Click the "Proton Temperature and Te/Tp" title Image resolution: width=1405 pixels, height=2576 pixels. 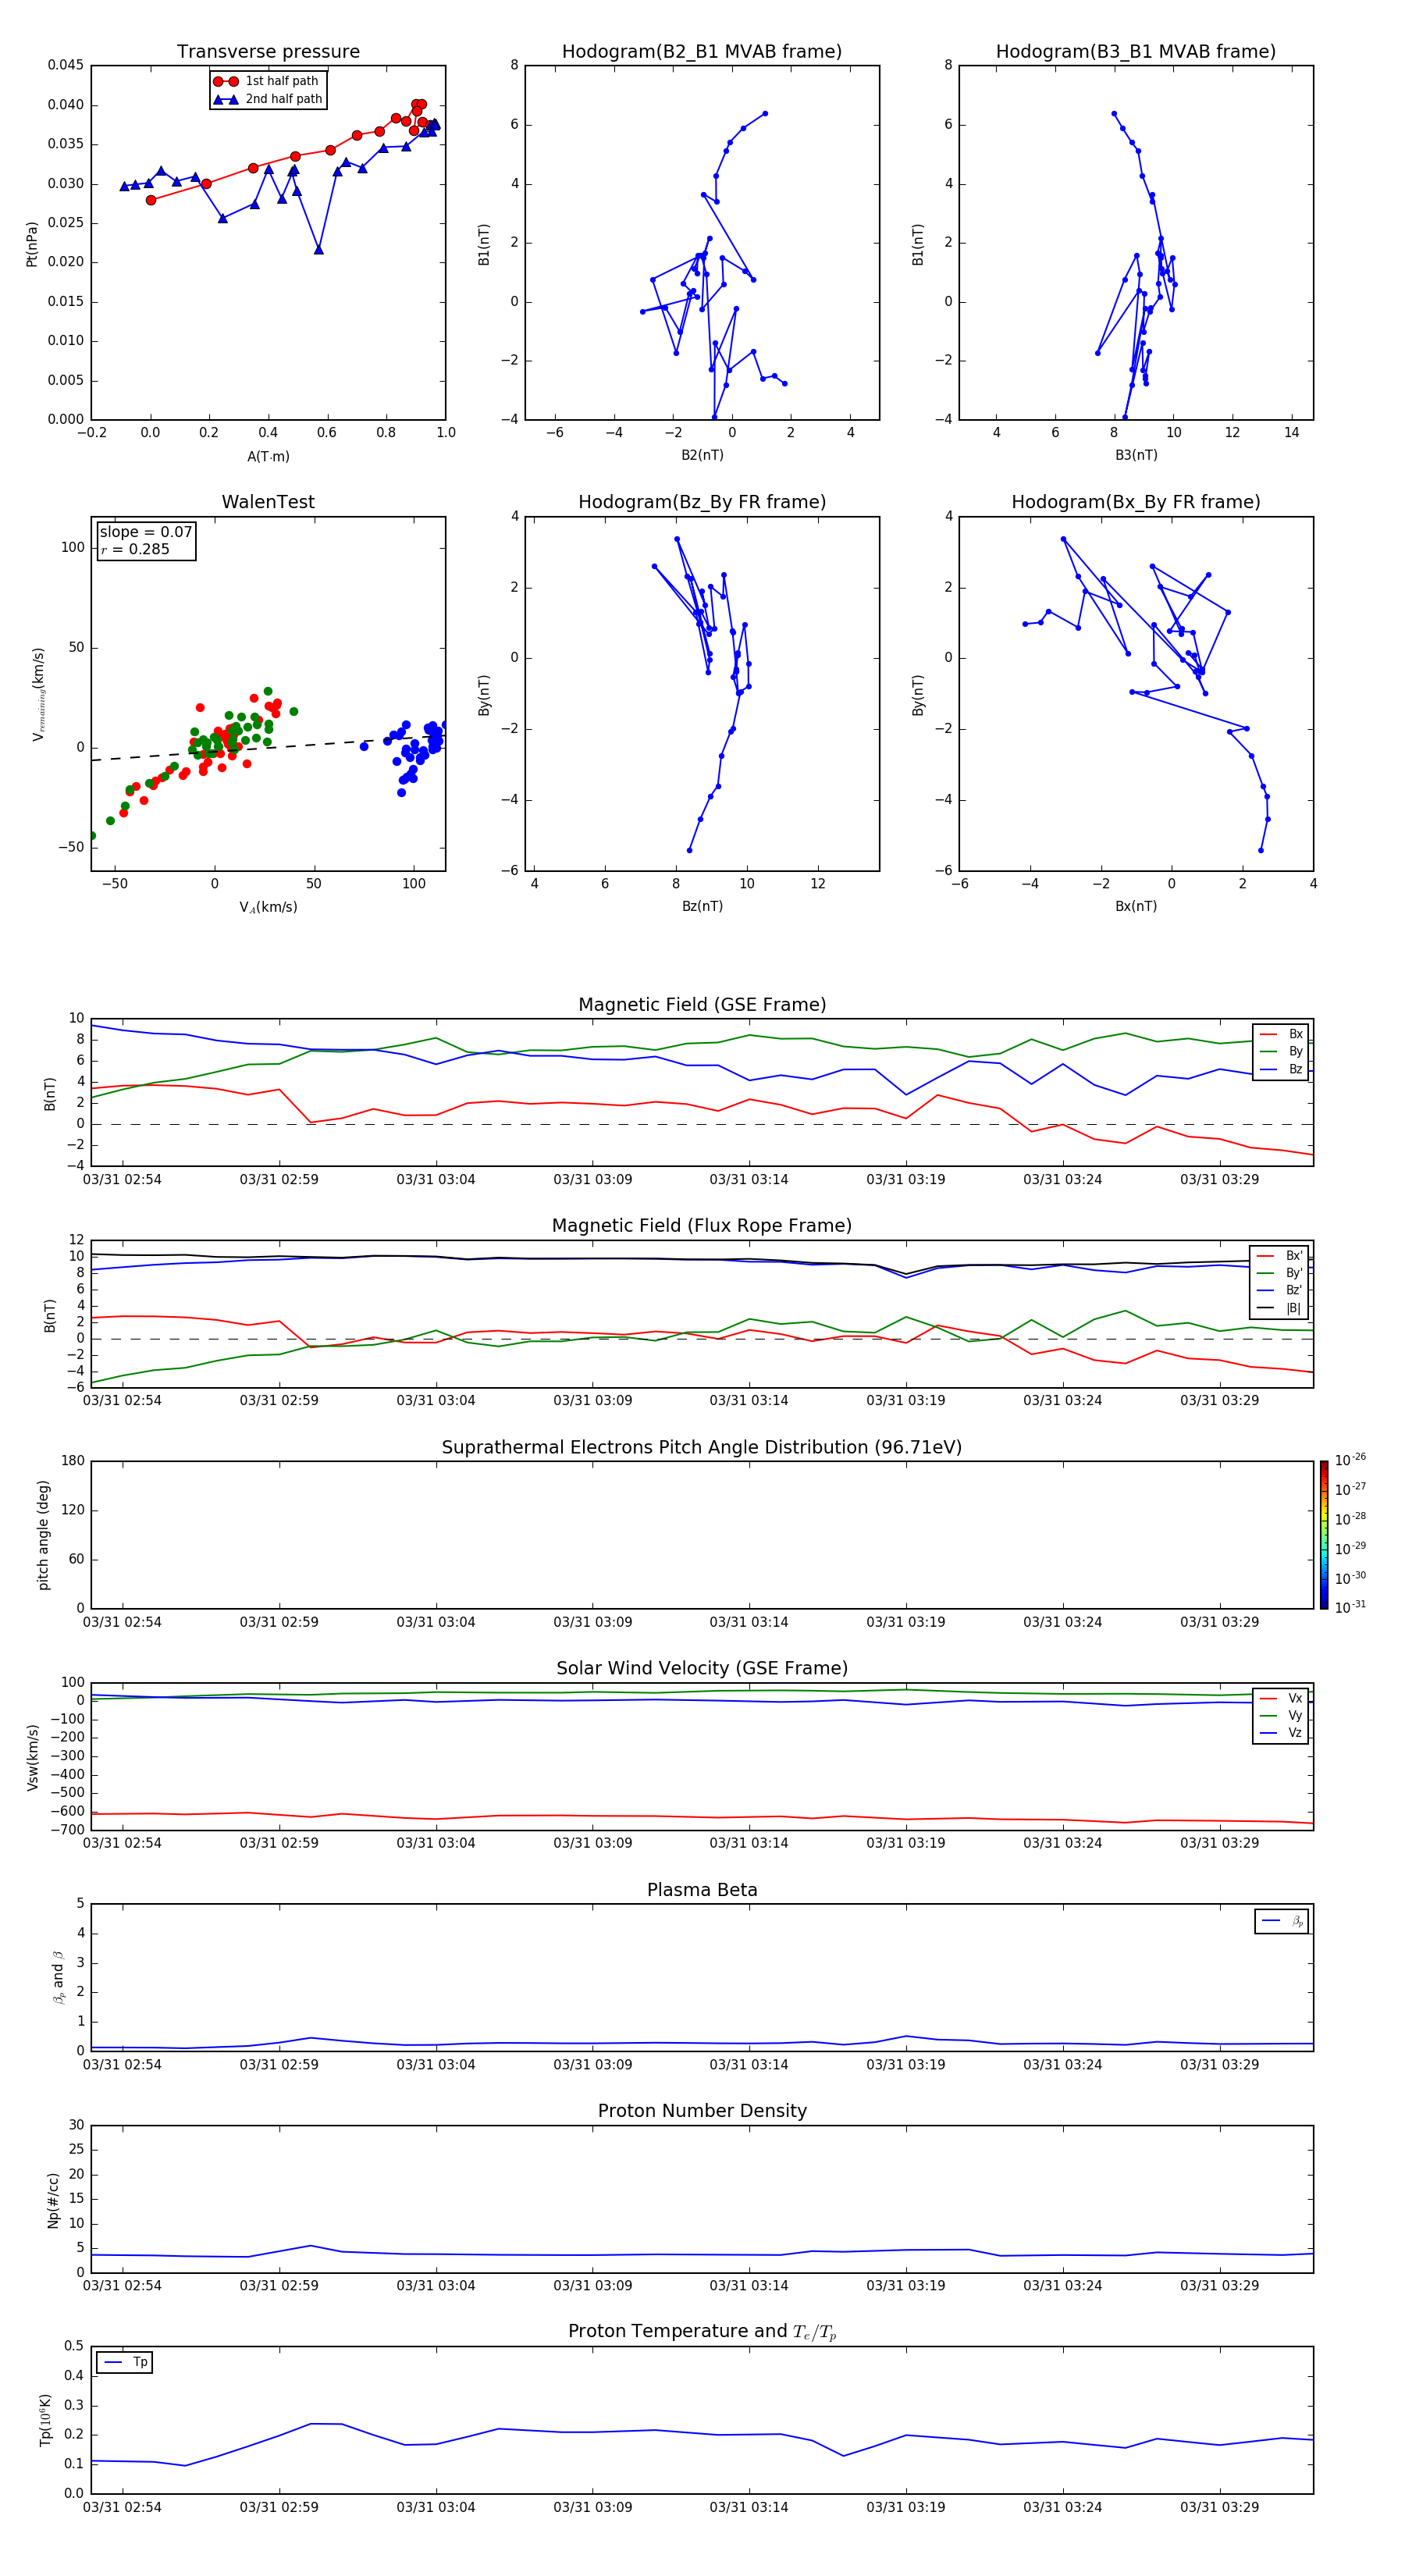(x=702, y=2332)
